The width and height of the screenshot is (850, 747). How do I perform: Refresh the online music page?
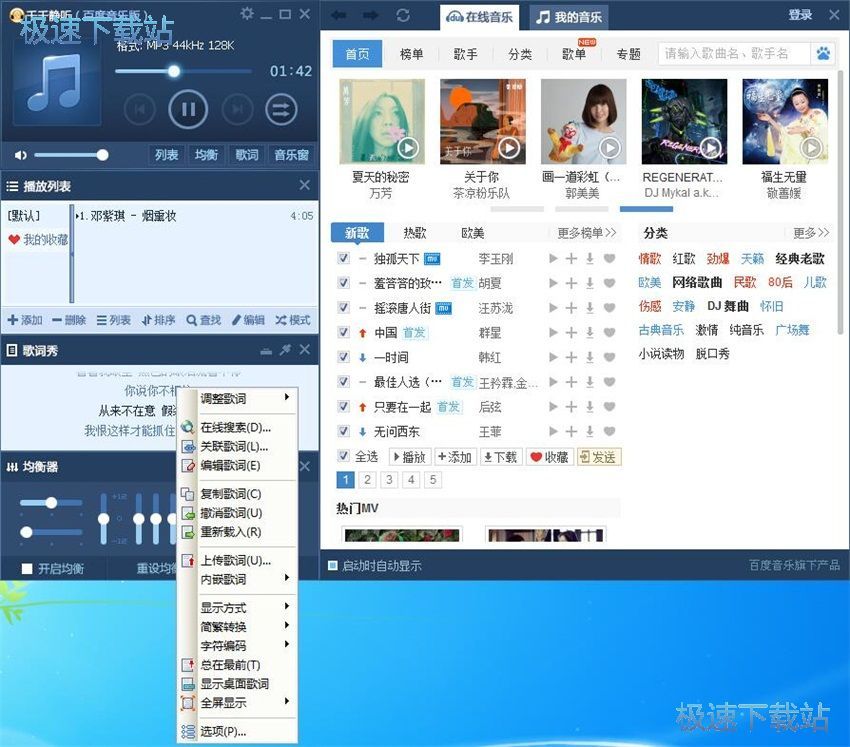pyautogui.click(x=403, y=15)
